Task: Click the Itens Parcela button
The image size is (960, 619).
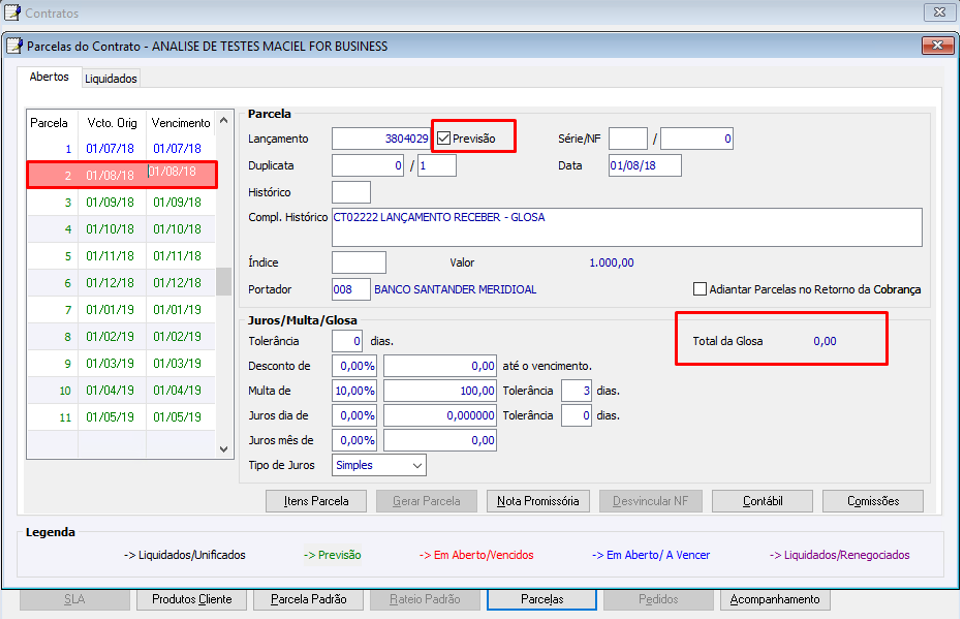Action: [316, 501]
